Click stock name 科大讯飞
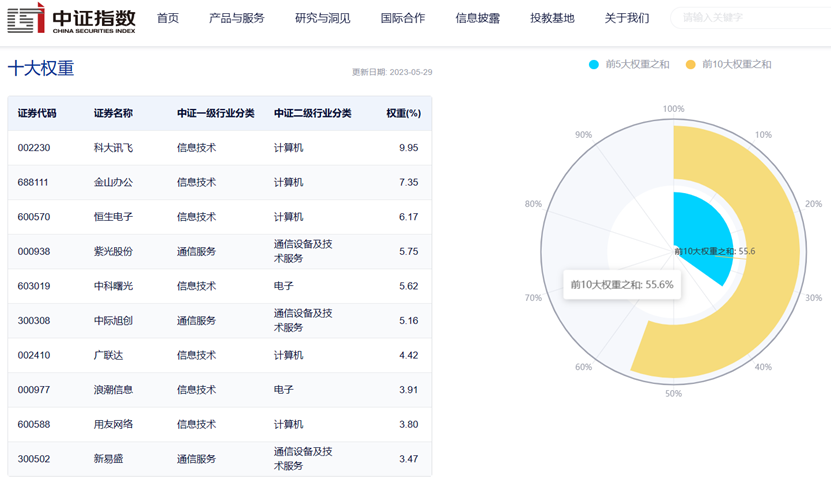 click(113, 148)
